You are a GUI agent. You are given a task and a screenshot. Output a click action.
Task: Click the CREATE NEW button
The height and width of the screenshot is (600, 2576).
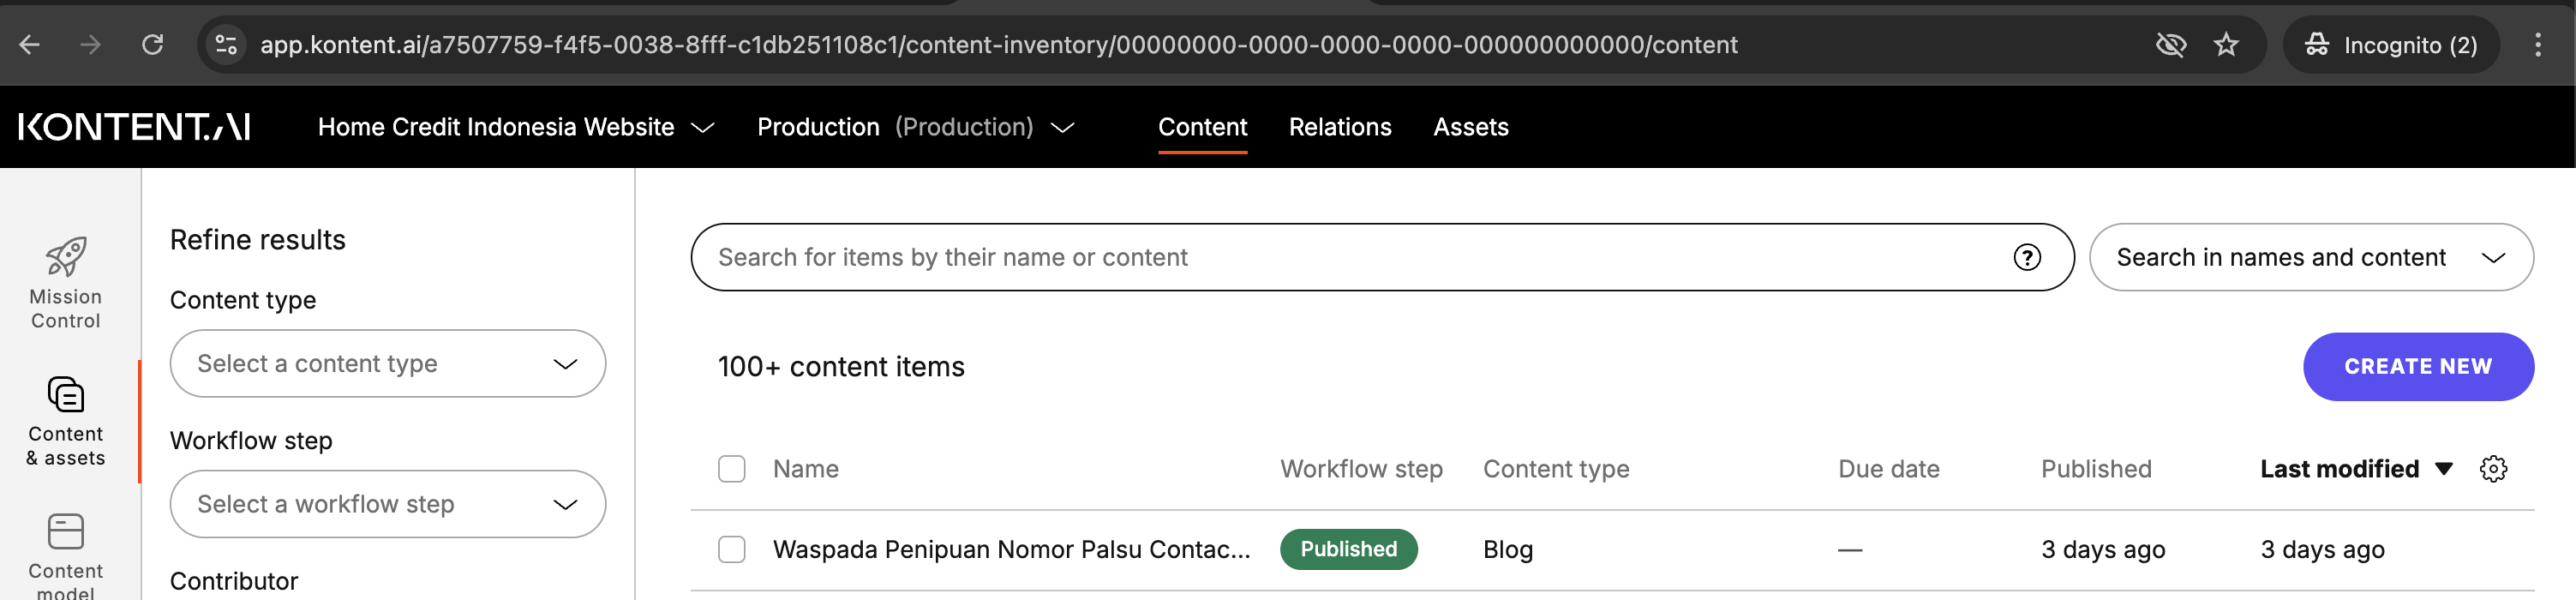click(2417, 367)
